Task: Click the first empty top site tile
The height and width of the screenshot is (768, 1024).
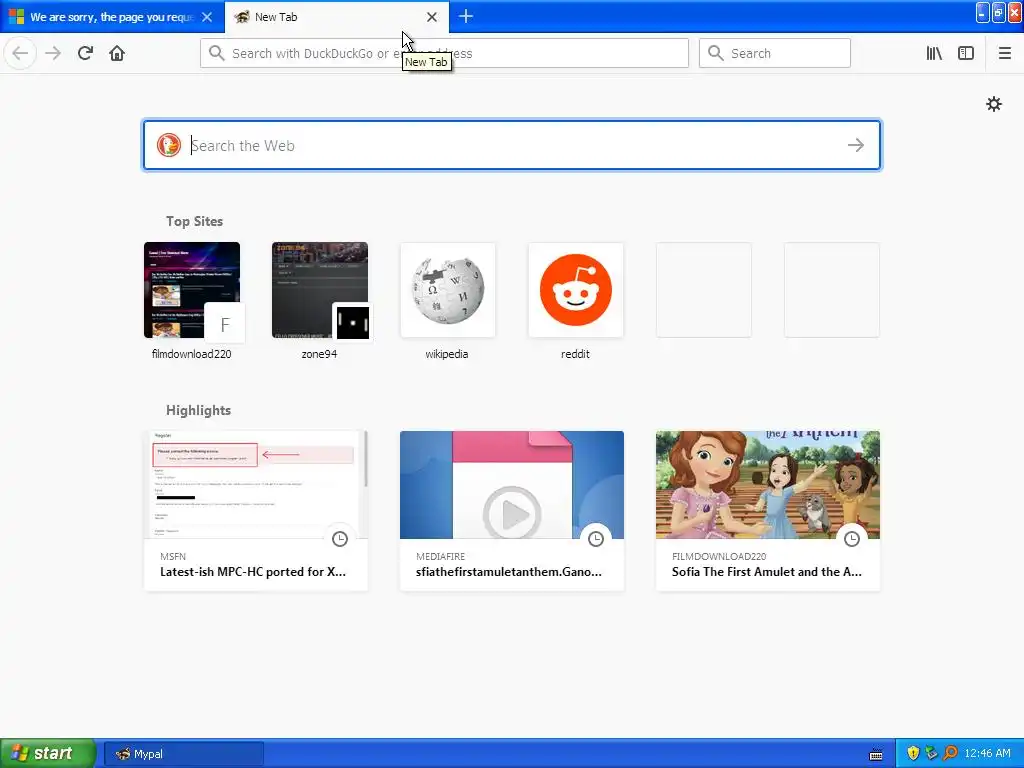Action: pos(703,290)
